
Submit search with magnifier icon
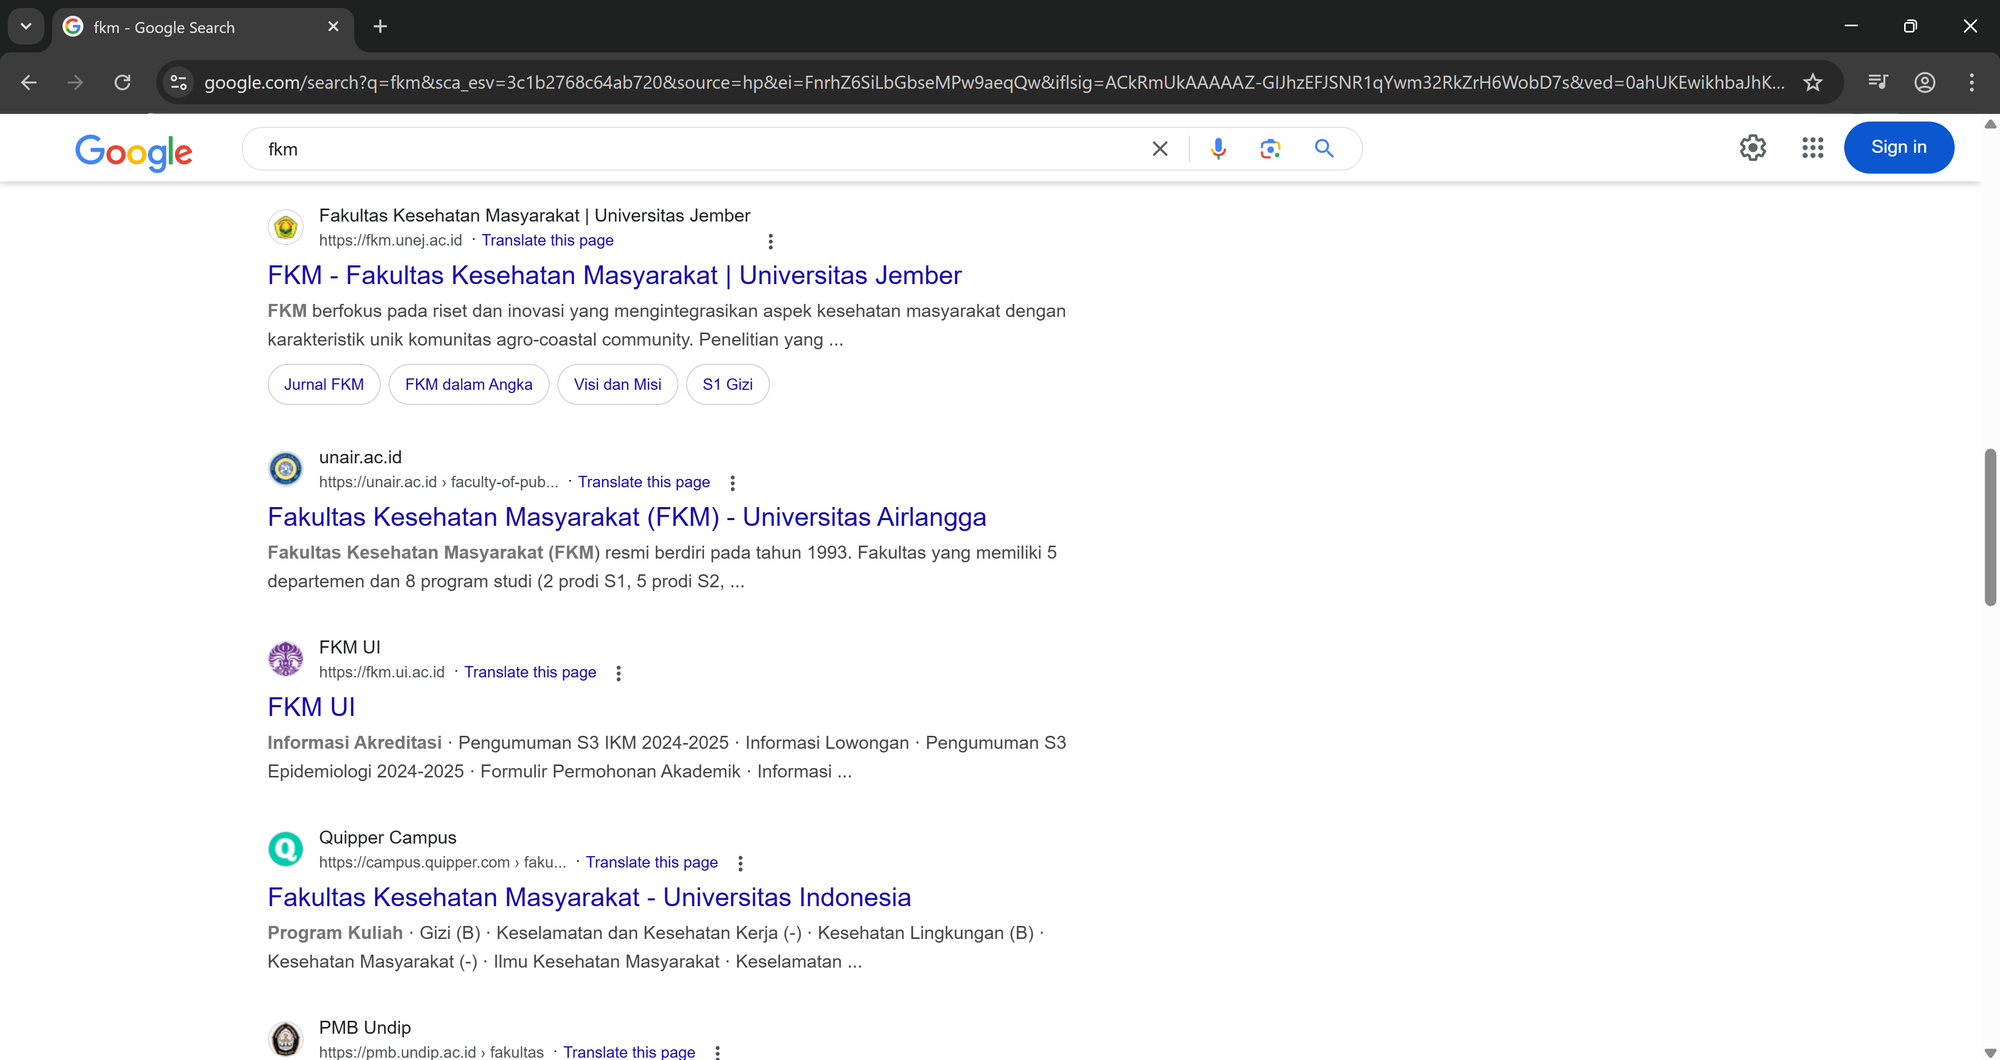[1324, 149]
